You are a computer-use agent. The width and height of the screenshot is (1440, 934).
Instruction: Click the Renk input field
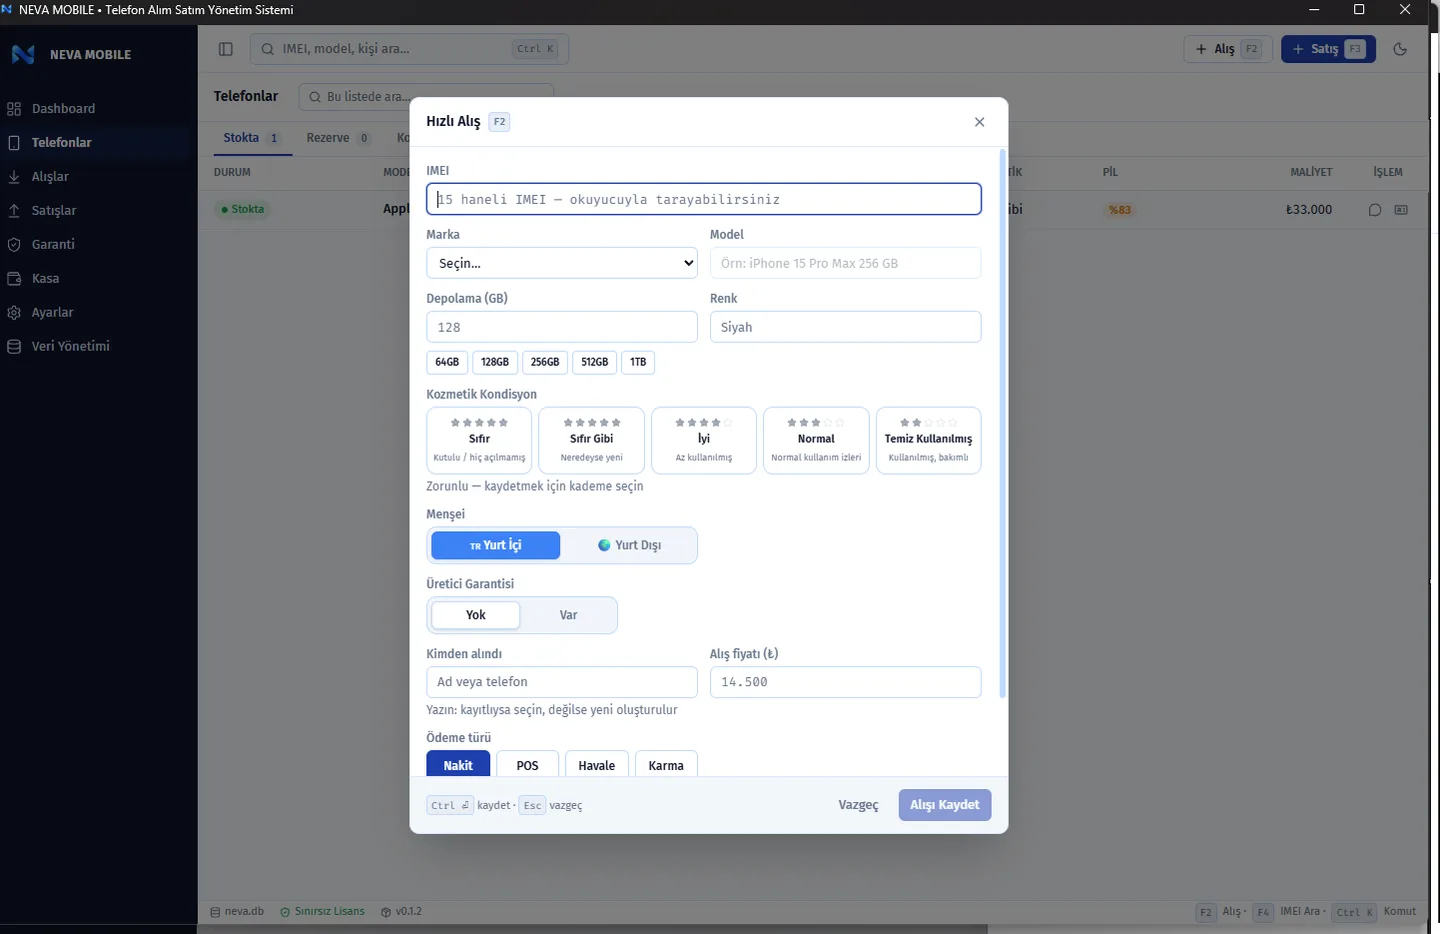coord(845,327)
